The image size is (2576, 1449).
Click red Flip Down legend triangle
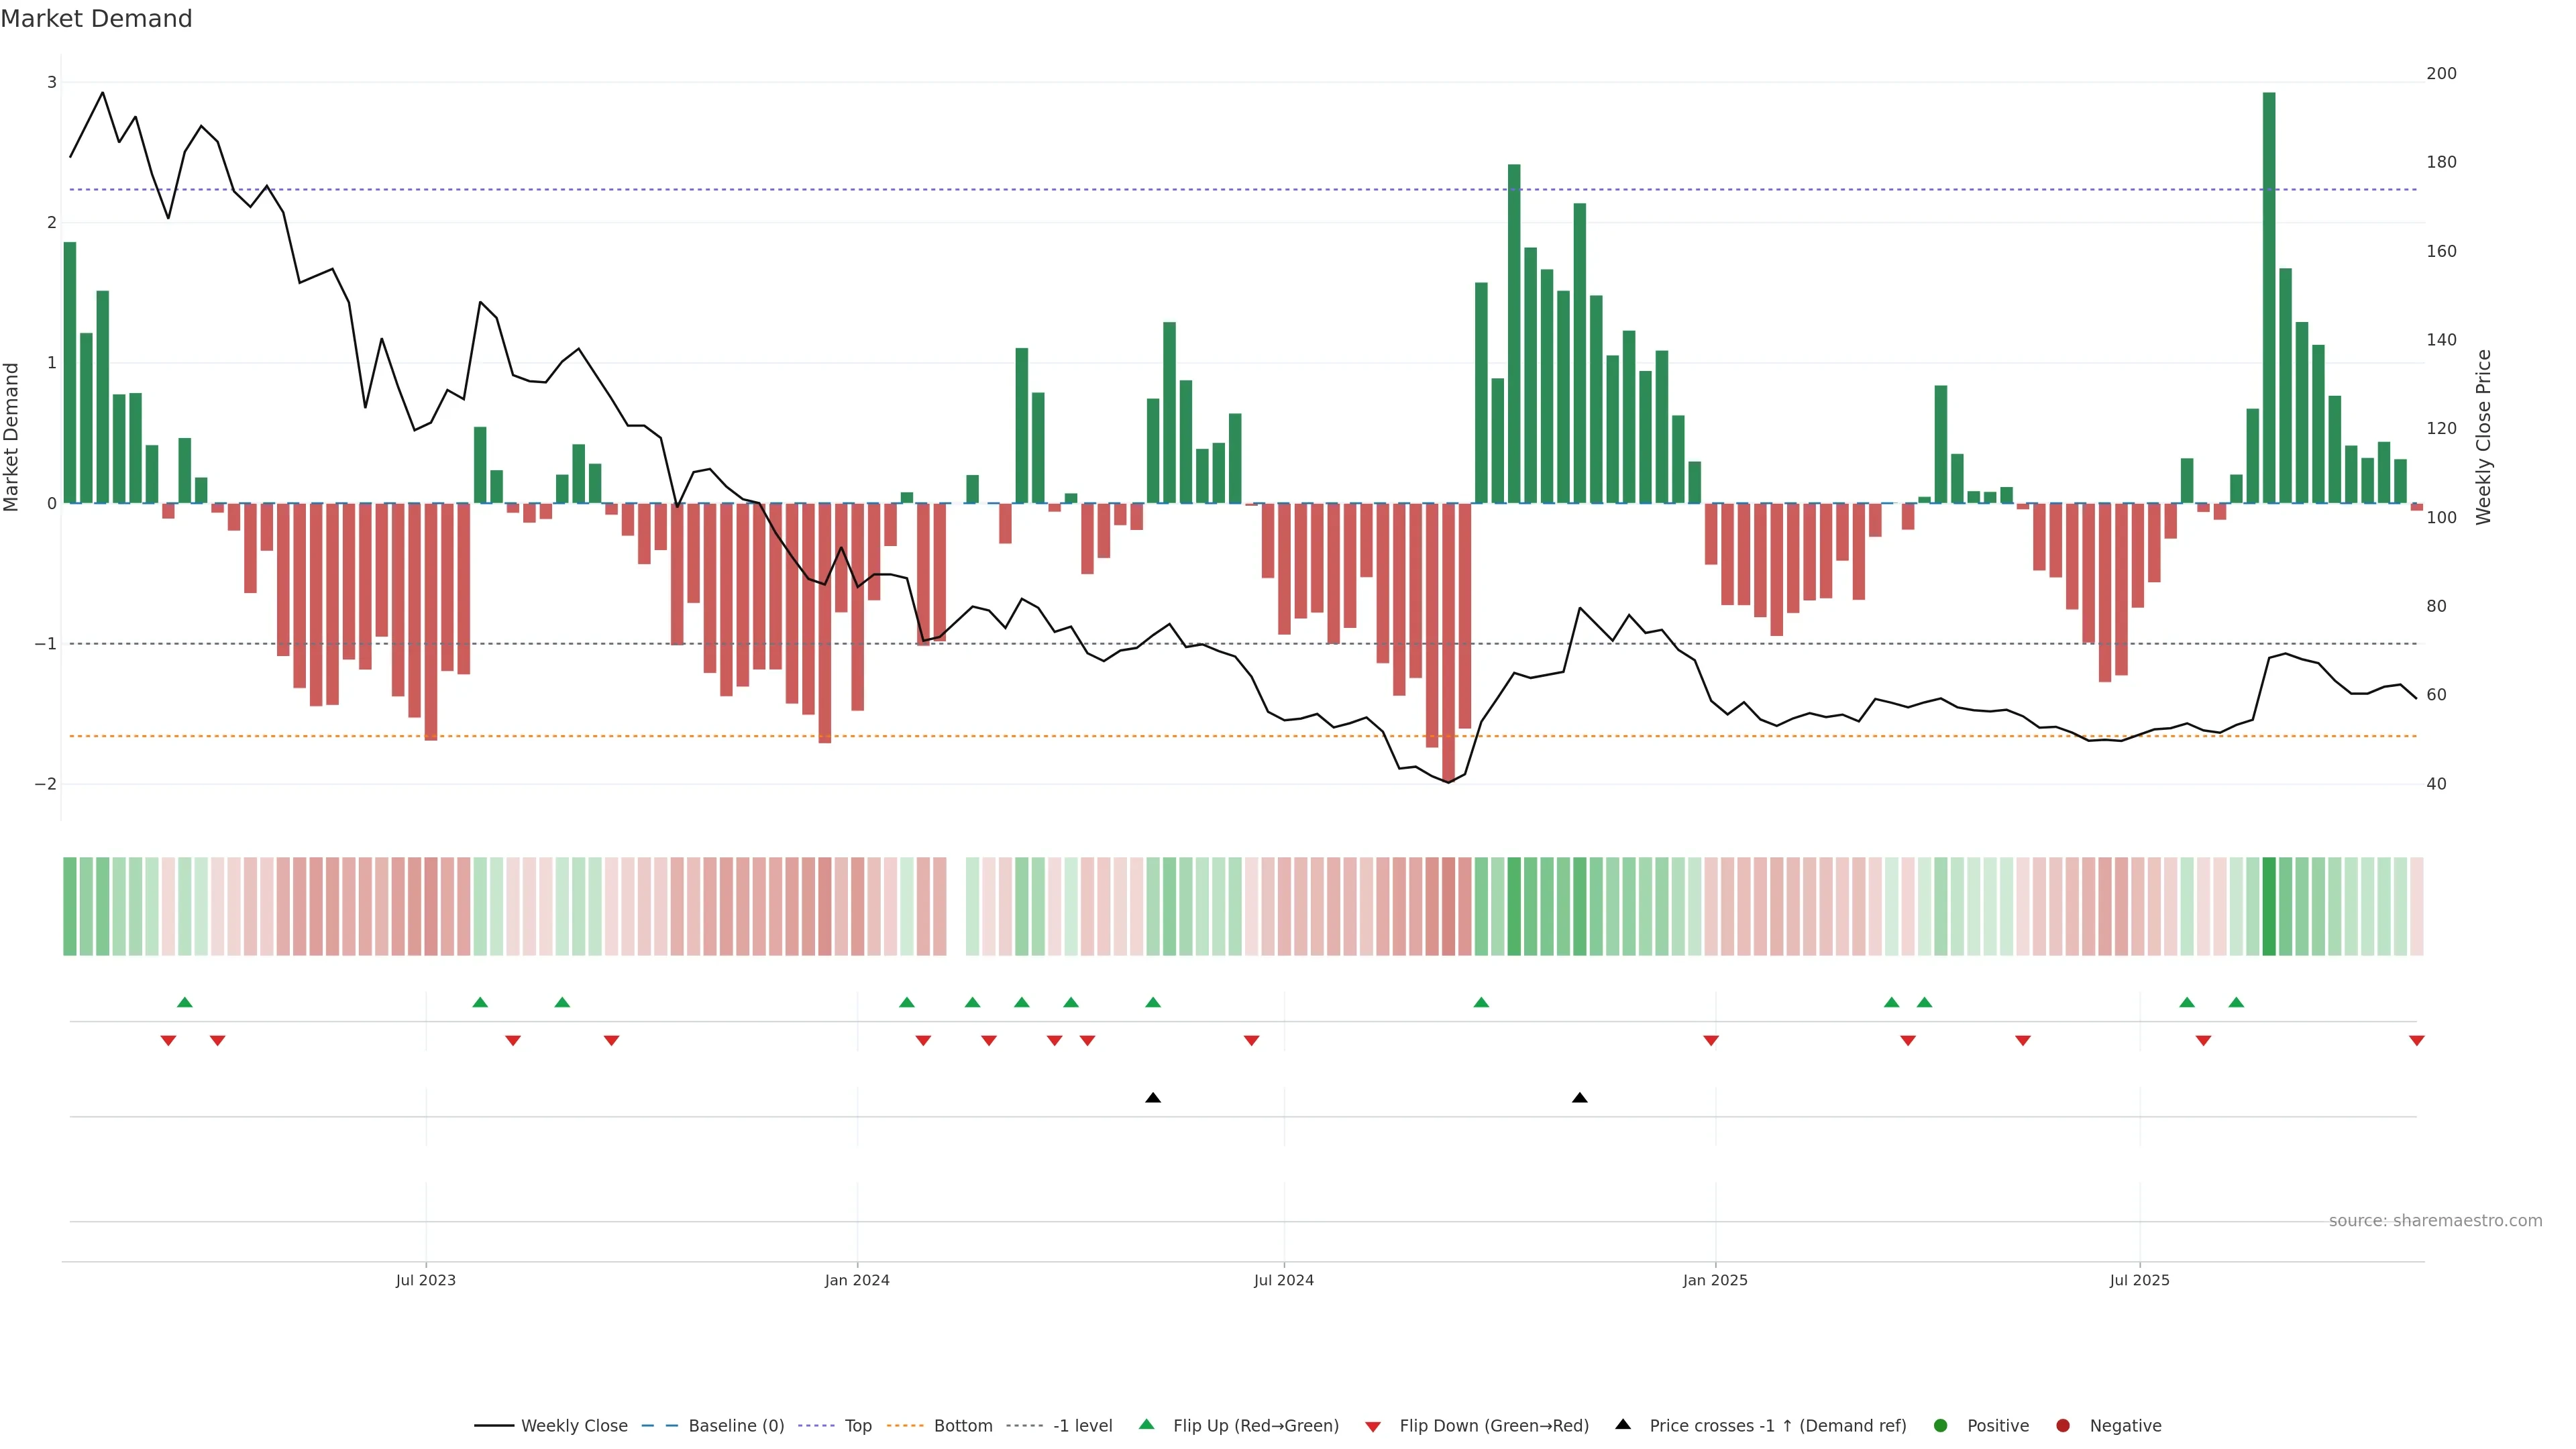(x=1373, y=1426)
